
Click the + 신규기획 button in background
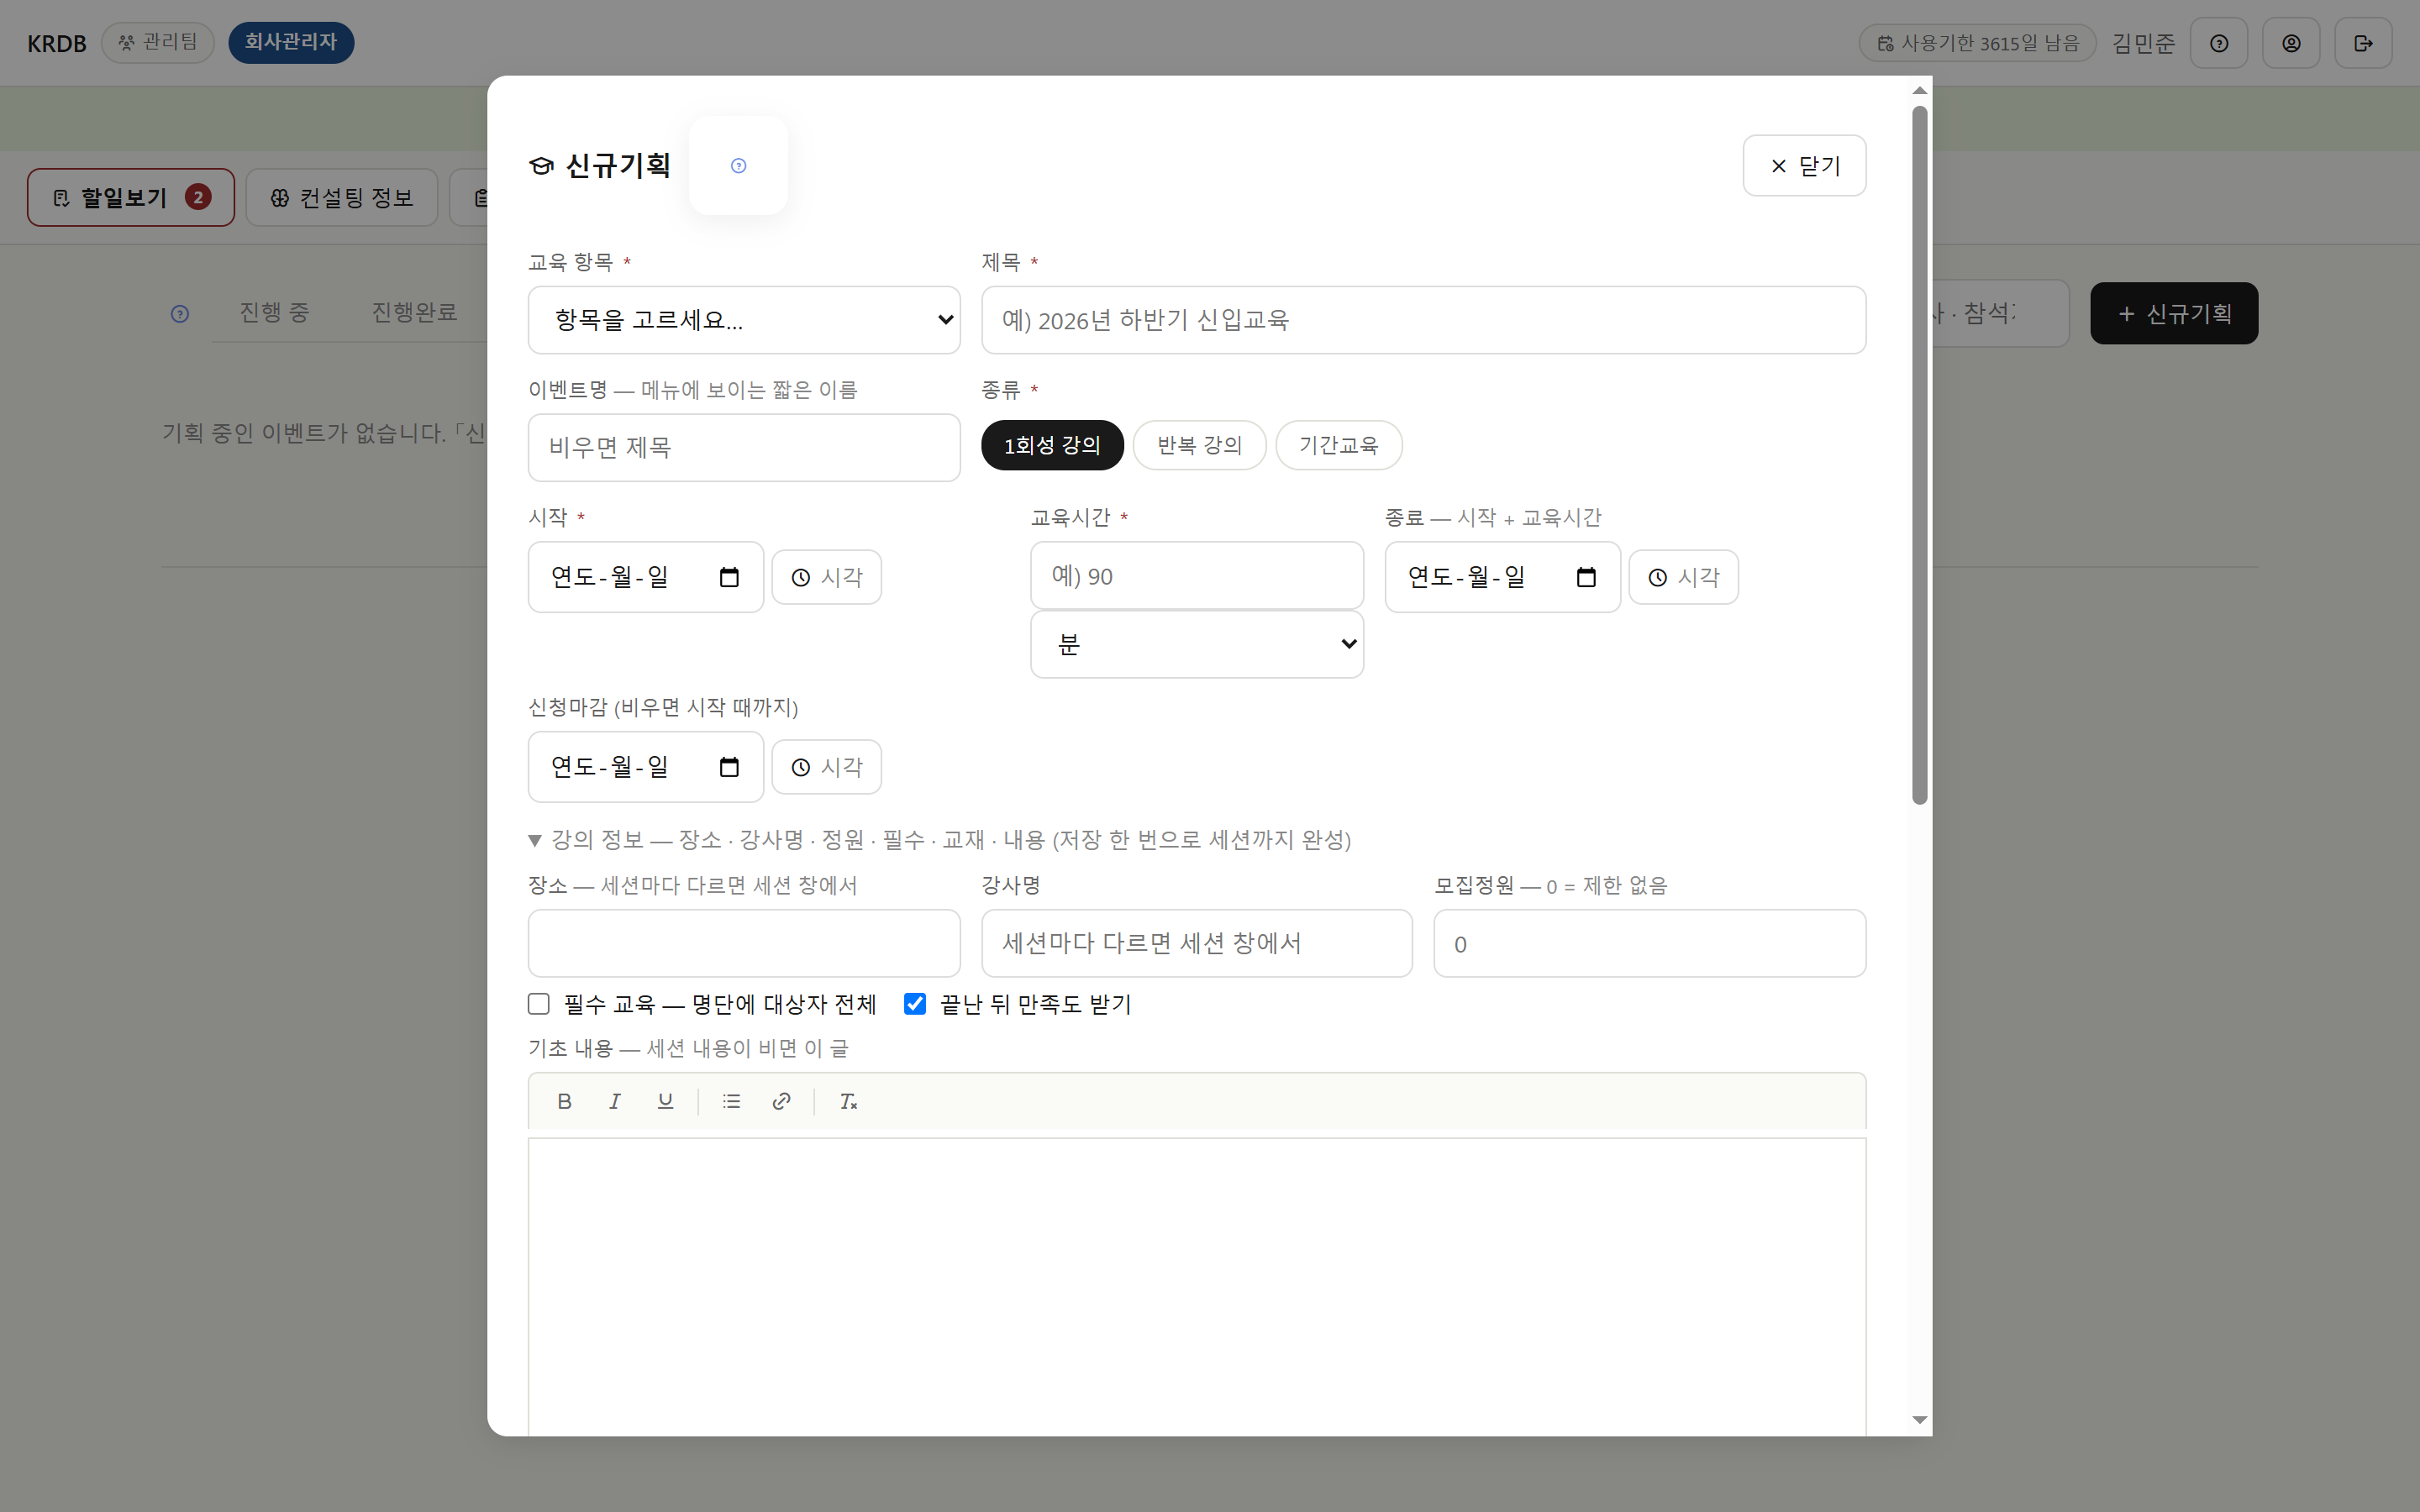[x=2174, y=314]
